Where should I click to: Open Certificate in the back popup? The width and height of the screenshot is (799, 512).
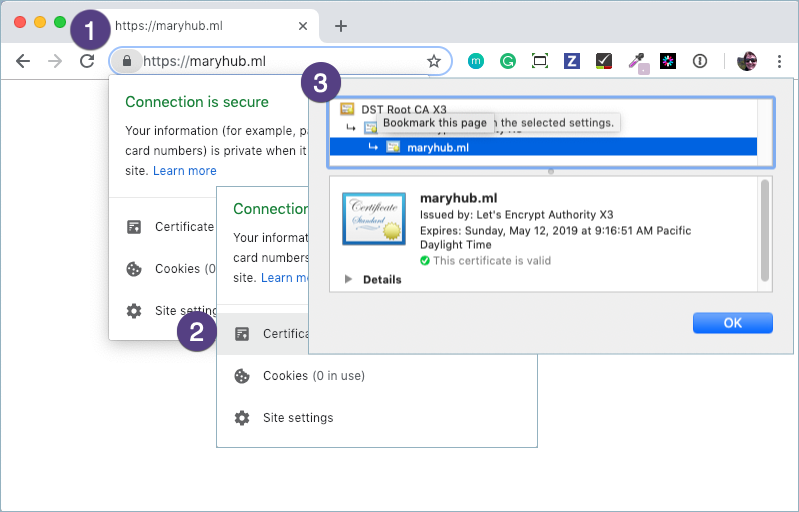(171, 227)
